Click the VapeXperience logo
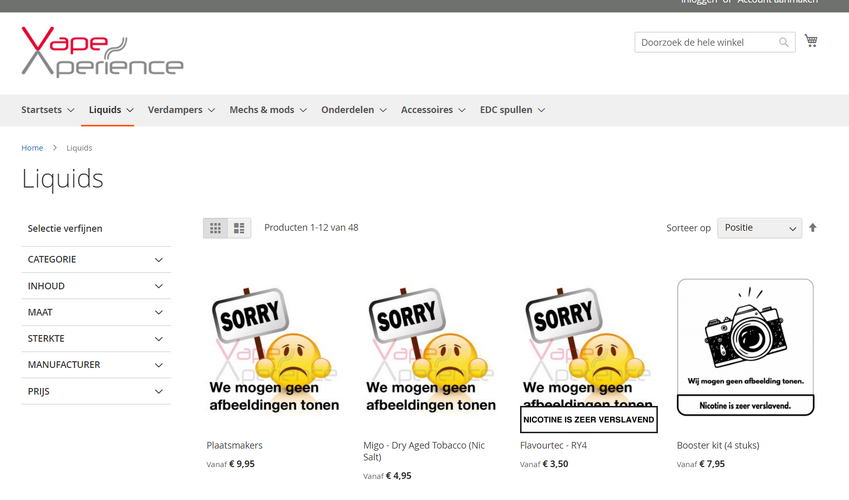Screen dimensions: 849x500 click(102, 51)
